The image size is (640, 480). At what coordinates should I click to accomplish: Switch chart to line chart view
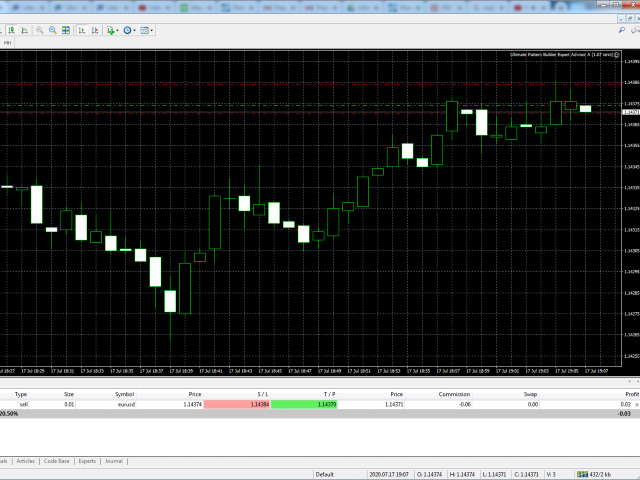point(25,30)
